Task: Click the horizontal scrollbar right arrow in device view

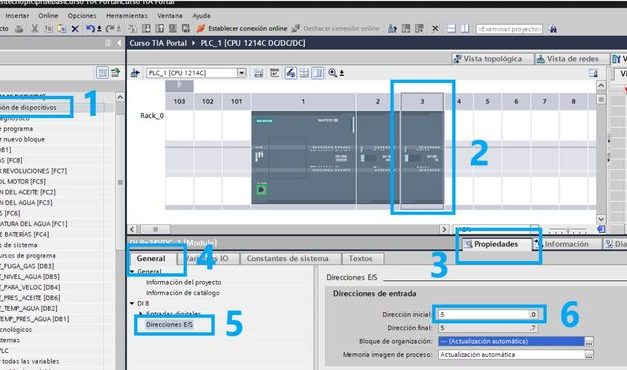Action: pos(444,229)
